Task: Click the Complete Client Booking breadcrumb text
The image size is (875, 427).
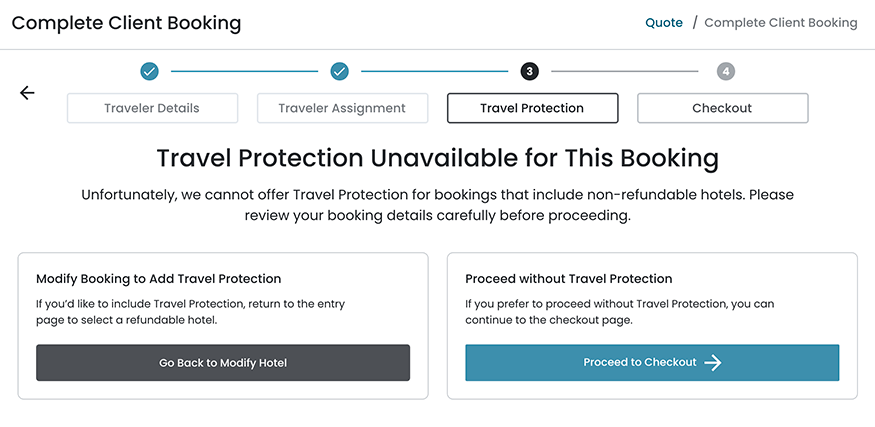Action: coord(781,22)
